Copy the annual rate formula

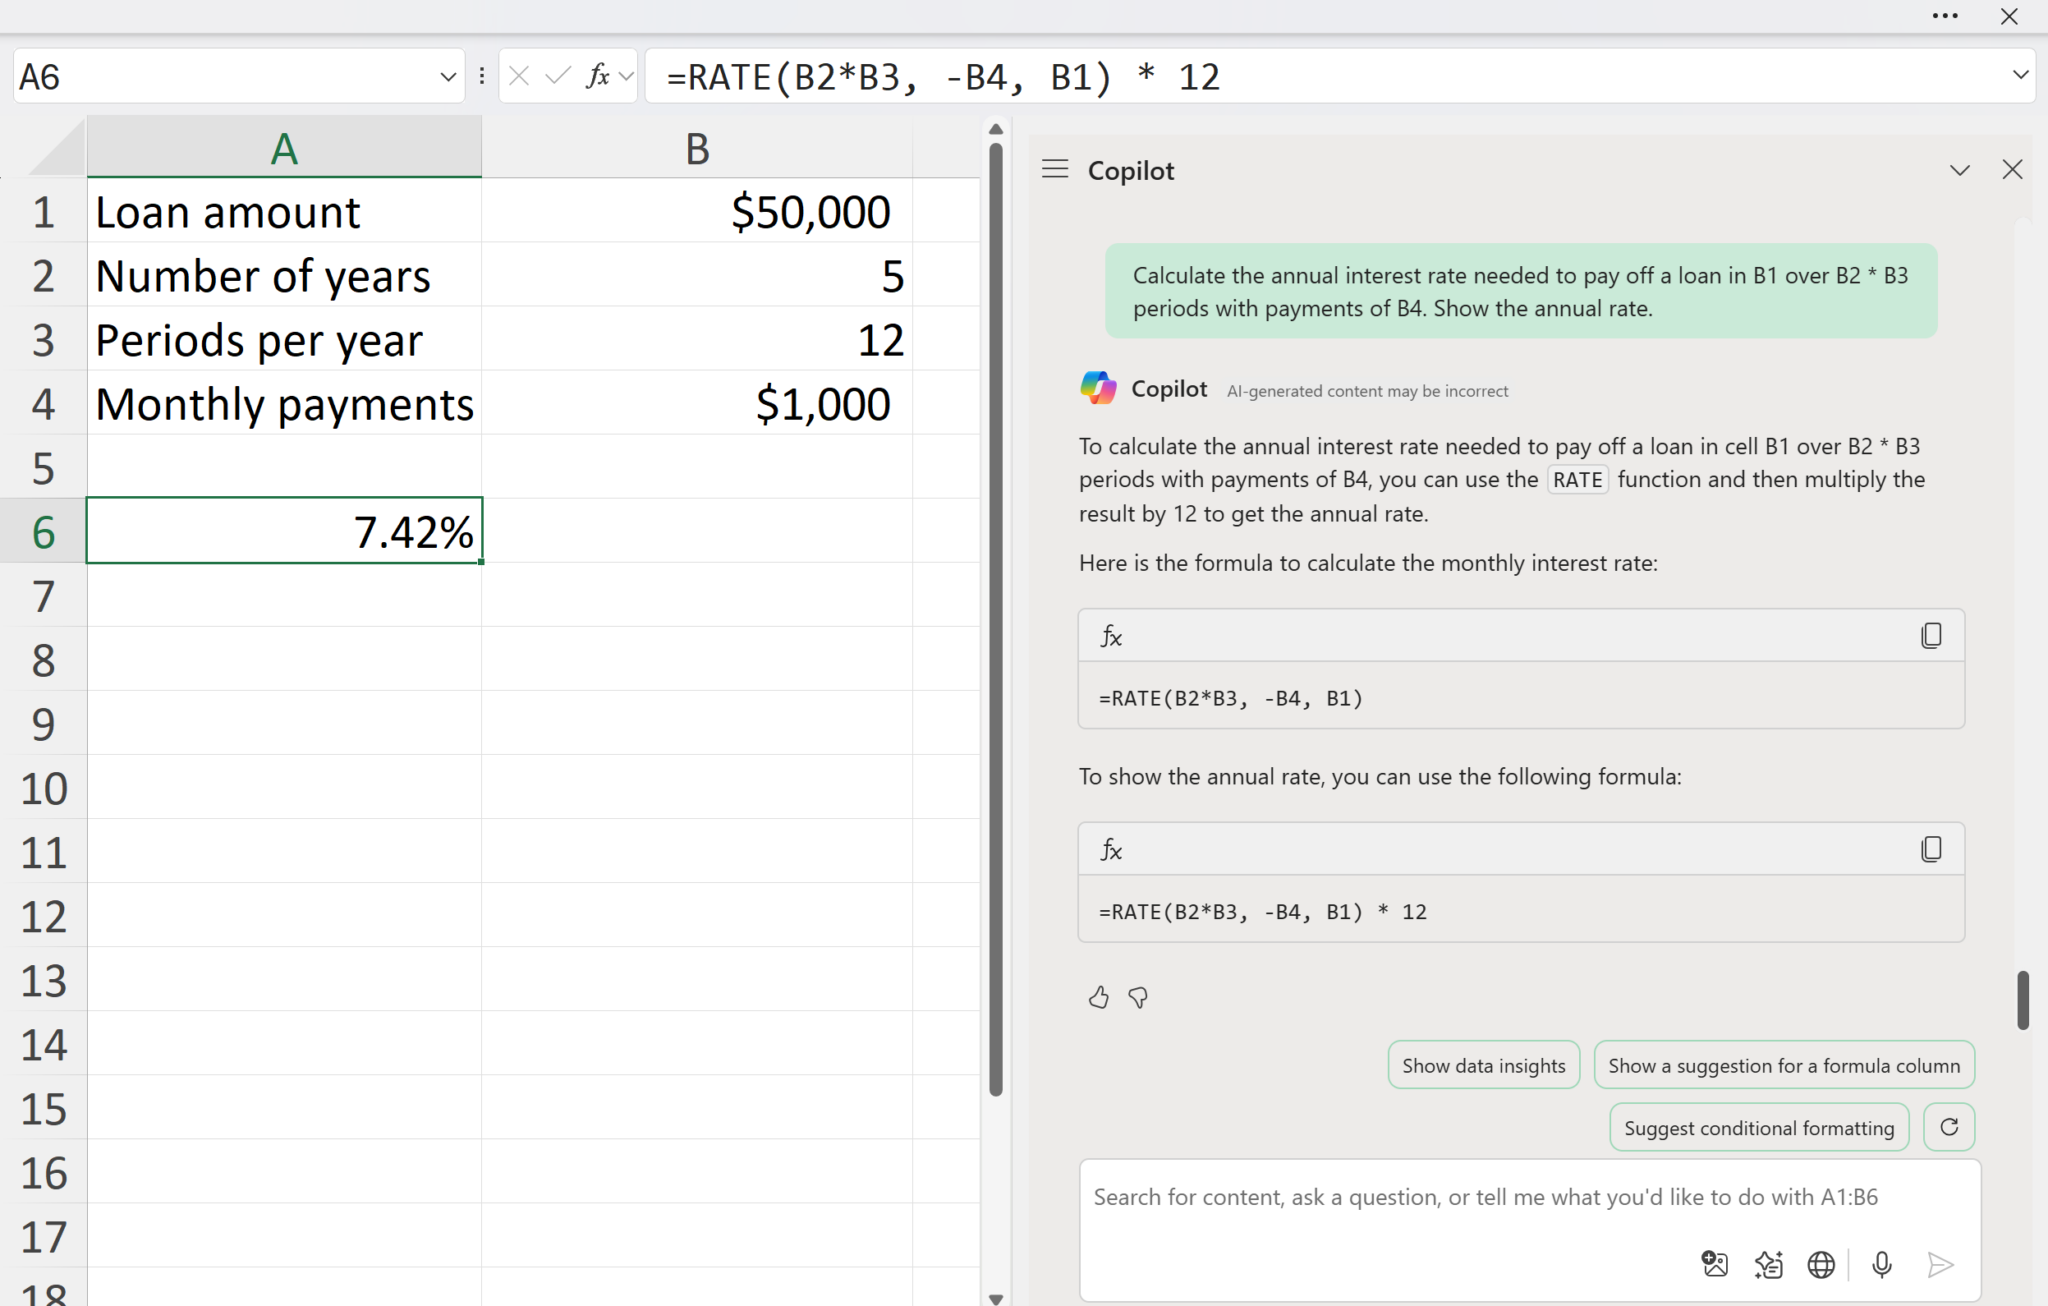[x=1931, y=850]
